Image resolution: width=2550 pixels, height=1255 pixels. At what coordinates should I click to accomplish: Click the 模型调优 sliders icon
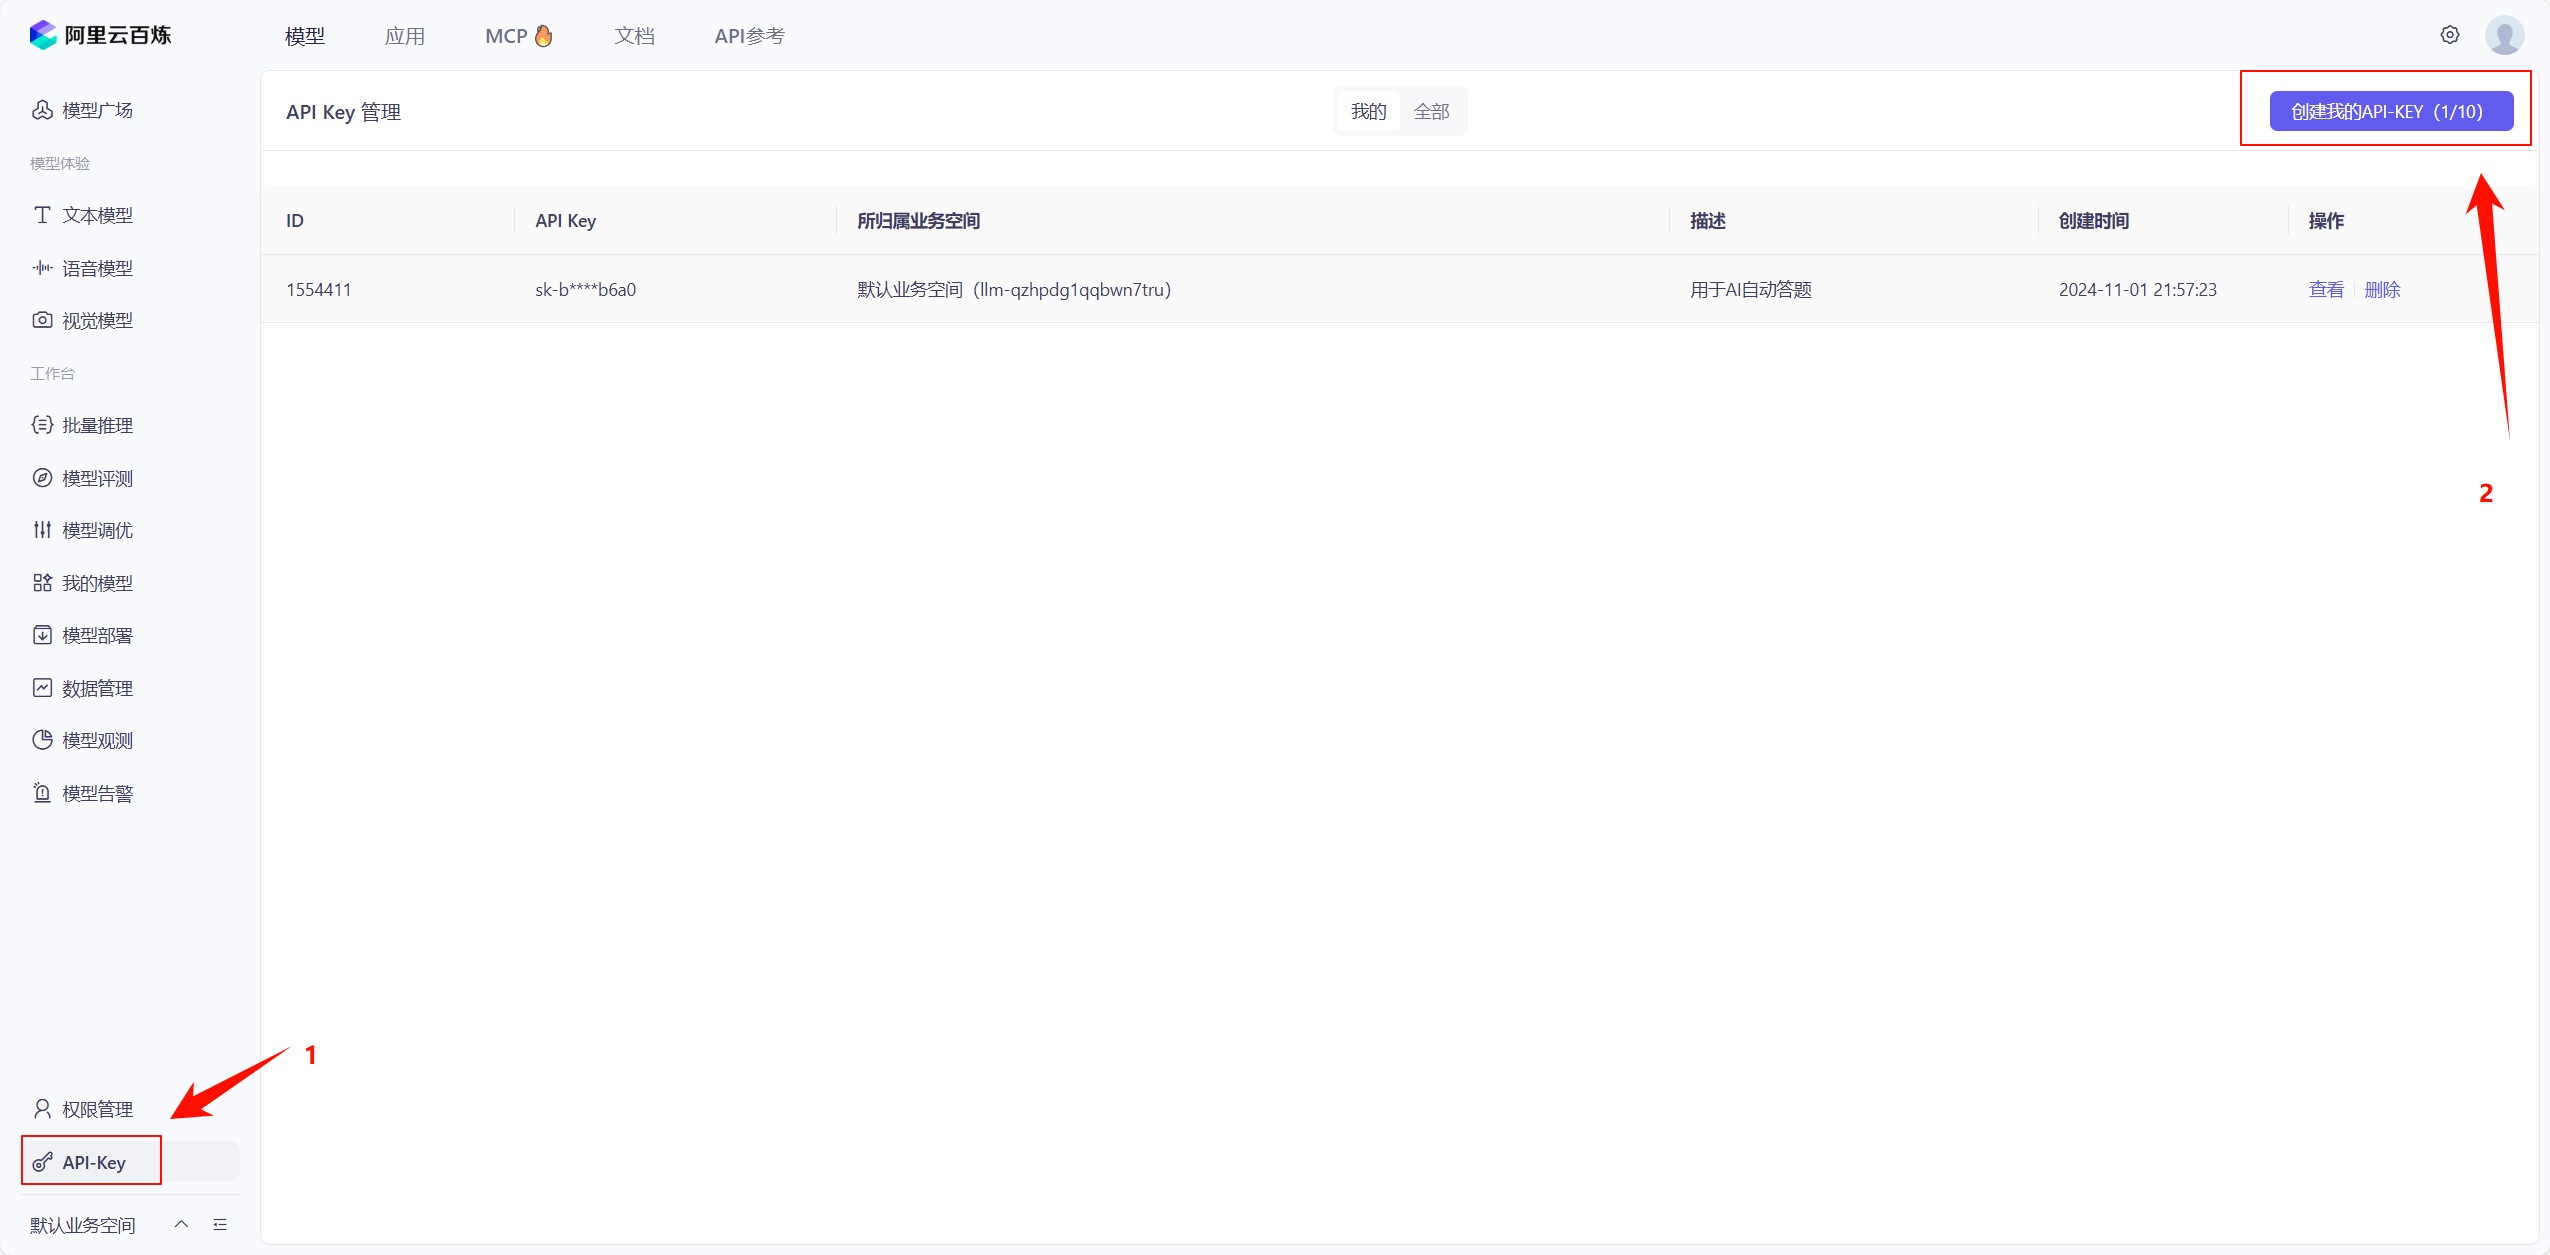[42, 530]
